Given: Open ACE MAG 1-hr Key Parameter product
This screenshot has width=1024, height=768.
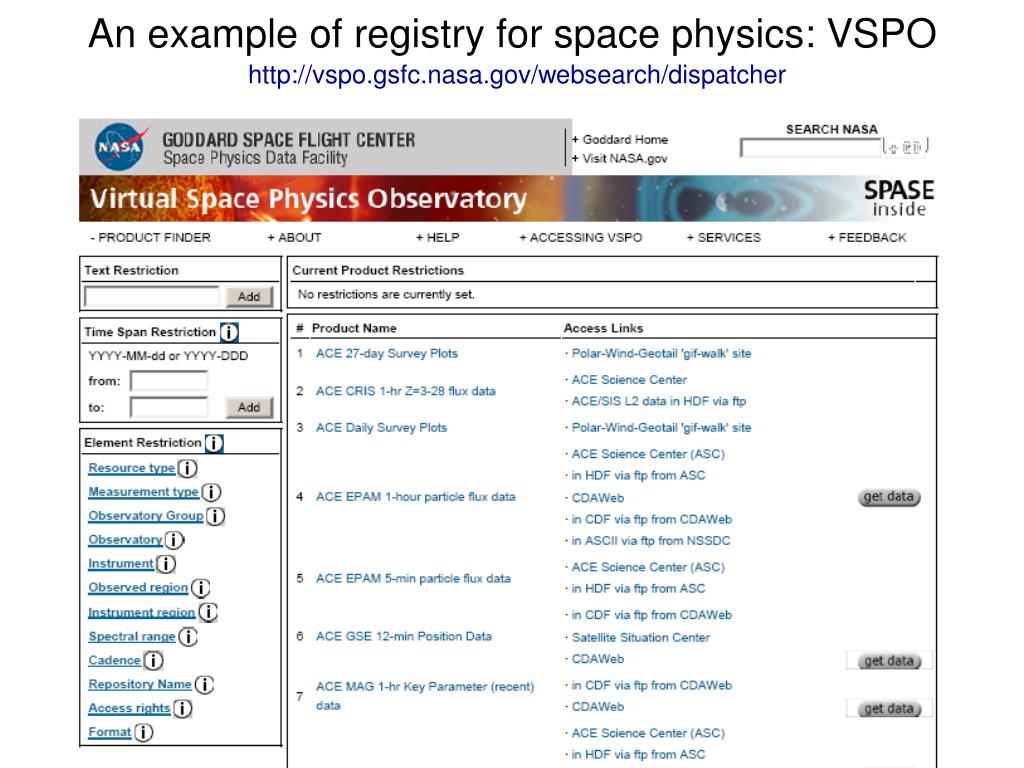Looking at the screenshot, I should point(424,696).
